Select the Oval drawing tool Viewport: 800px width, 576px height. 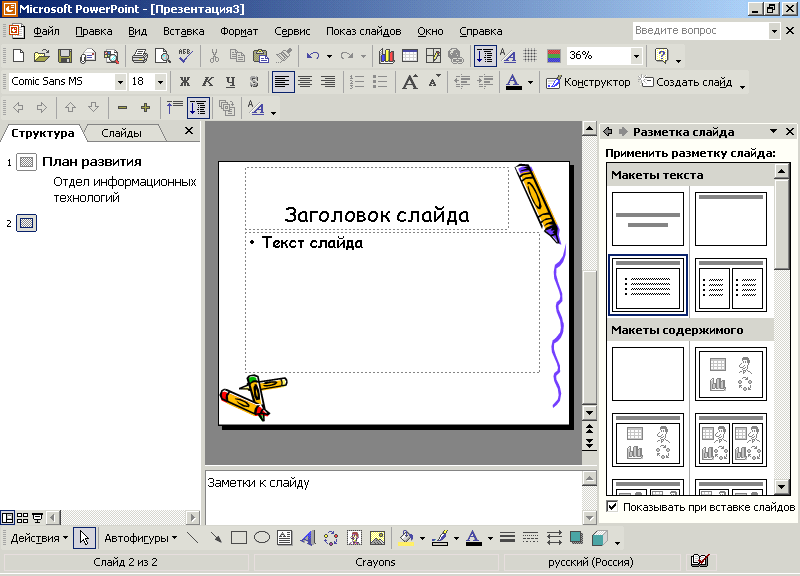click(x=262, y=538)
